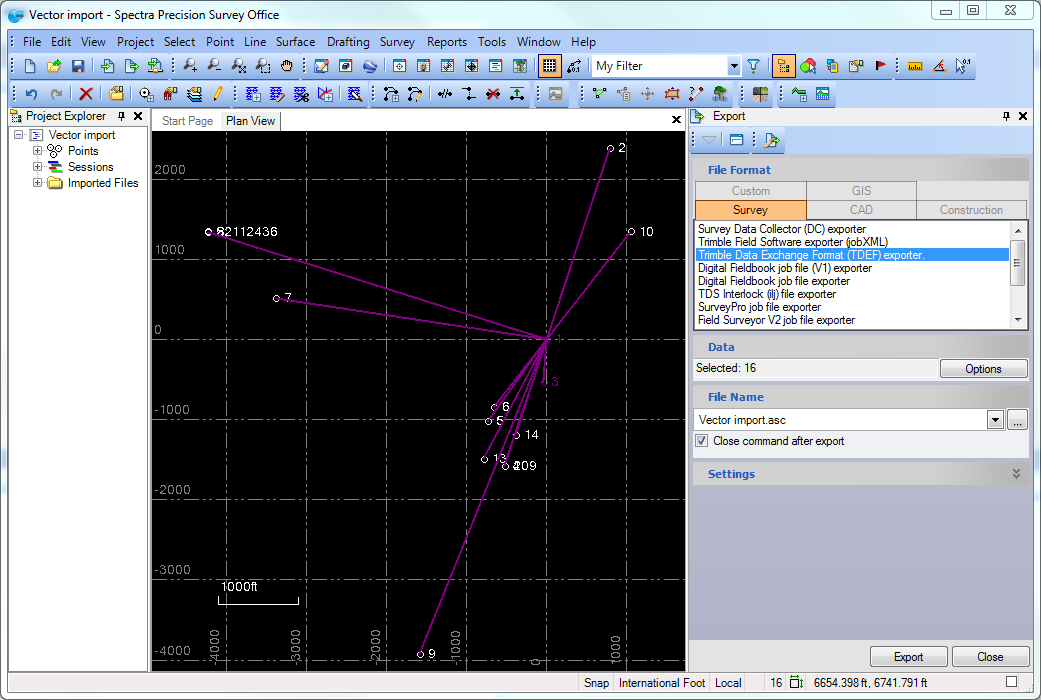Switch to the Start Page tab
Viewport: 1041px width, 700px height.
(187, 121)
